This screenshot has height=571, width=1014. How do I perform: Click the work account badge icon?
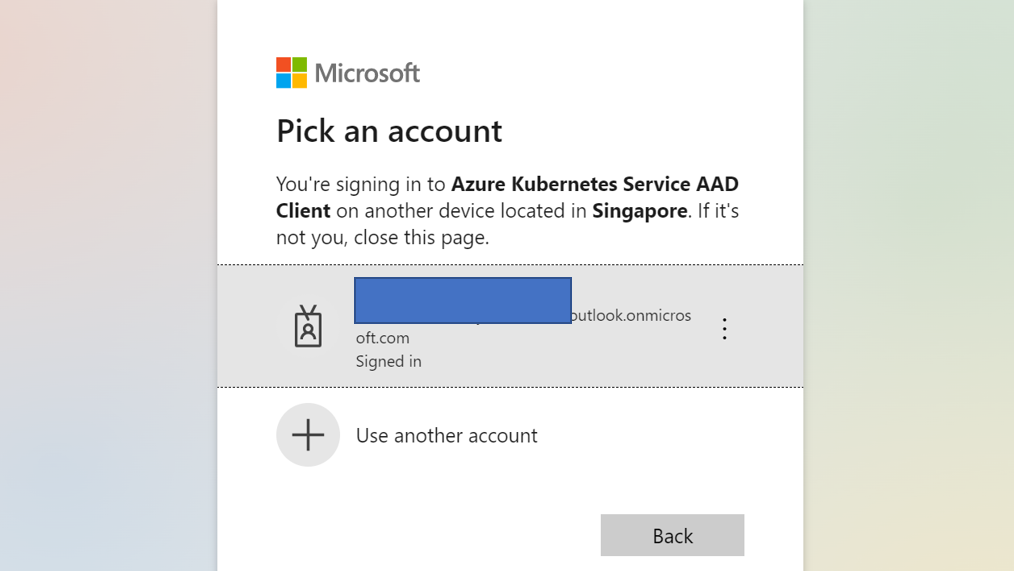(x=308, y=326)
